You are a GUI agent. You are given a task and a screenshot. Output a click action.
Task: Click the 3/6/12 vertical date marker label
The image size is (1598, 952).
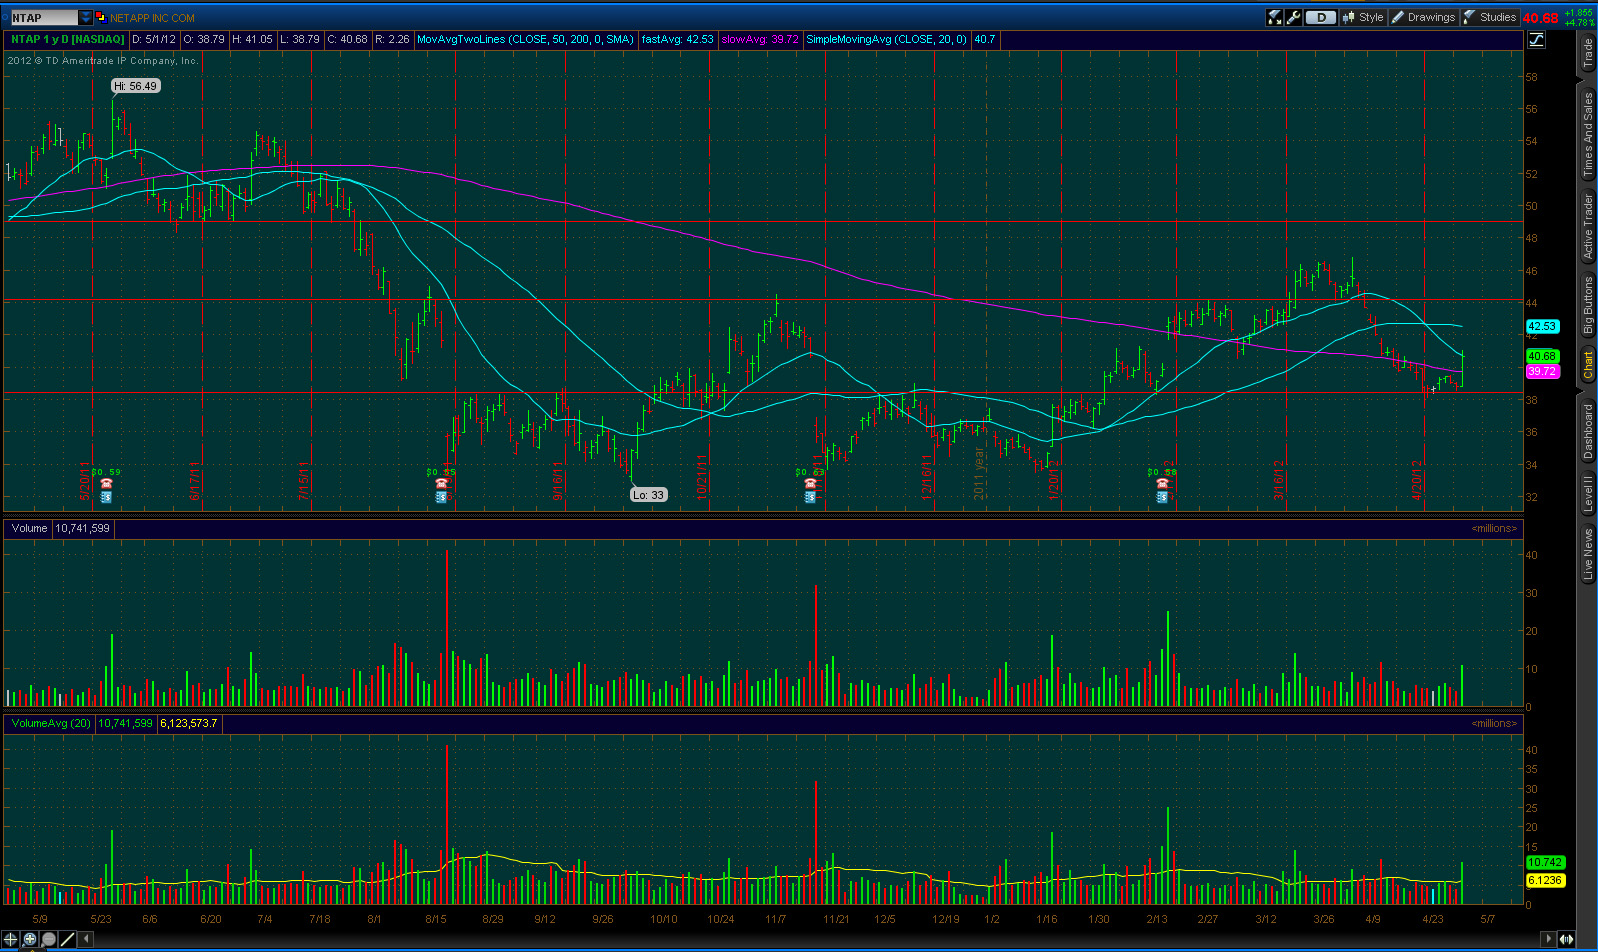1279,479
